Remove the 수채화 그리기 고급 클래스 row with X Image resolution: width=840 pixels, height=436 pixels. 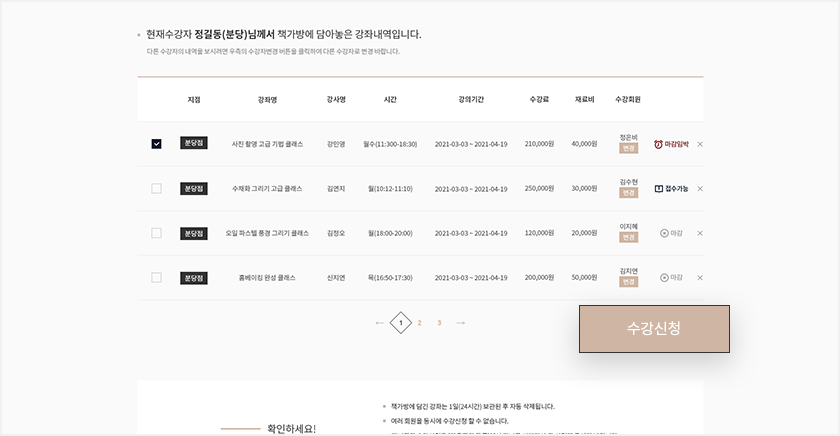click(700, 189)
